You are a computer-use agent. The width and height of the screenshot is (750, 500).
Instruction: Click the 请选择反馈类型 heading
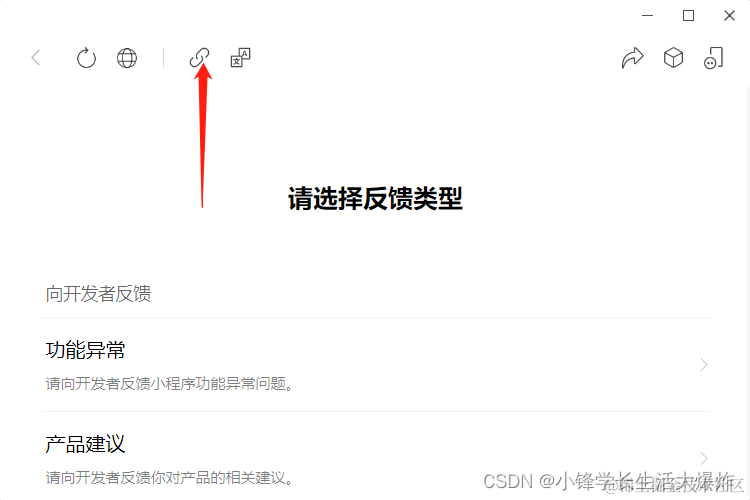(x=375, y=198)
